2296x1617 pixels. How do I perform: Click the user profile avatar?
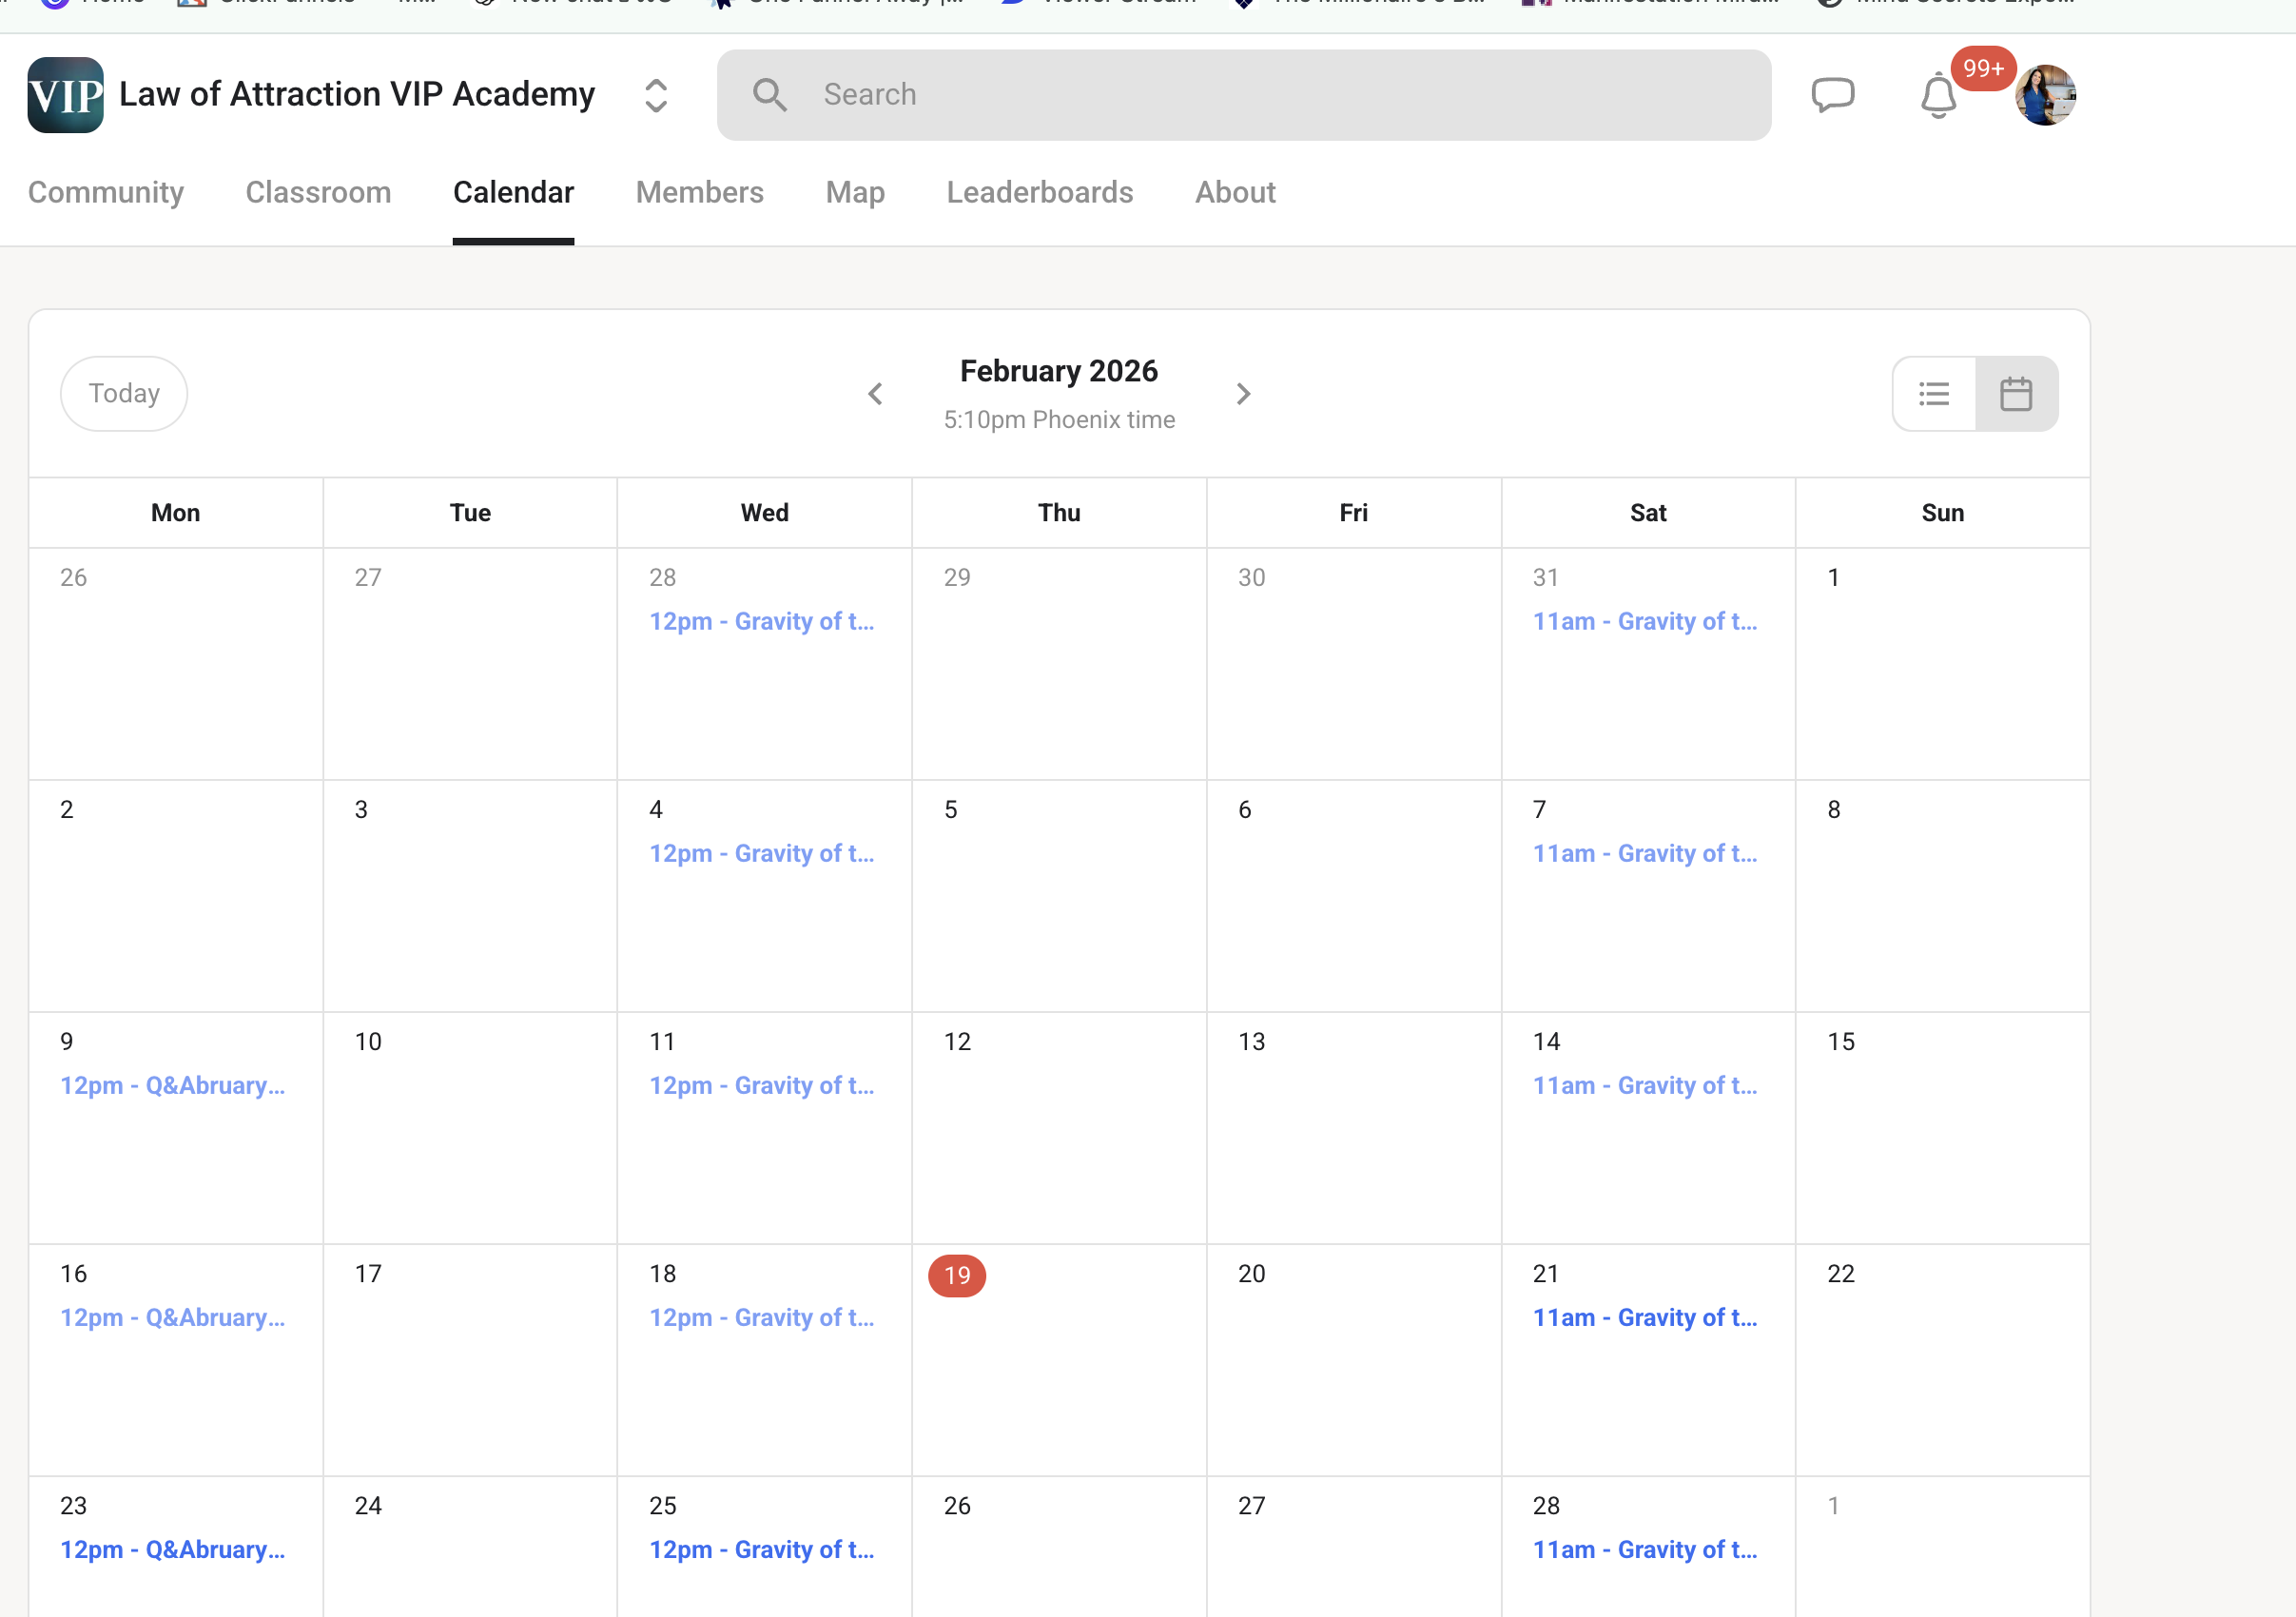(x=2045, y=95)
